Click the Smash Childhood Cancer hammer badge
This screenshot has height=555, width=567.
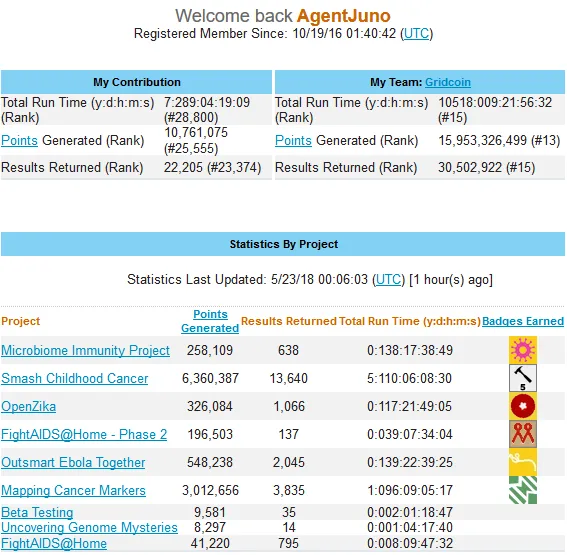coord(523,378)
